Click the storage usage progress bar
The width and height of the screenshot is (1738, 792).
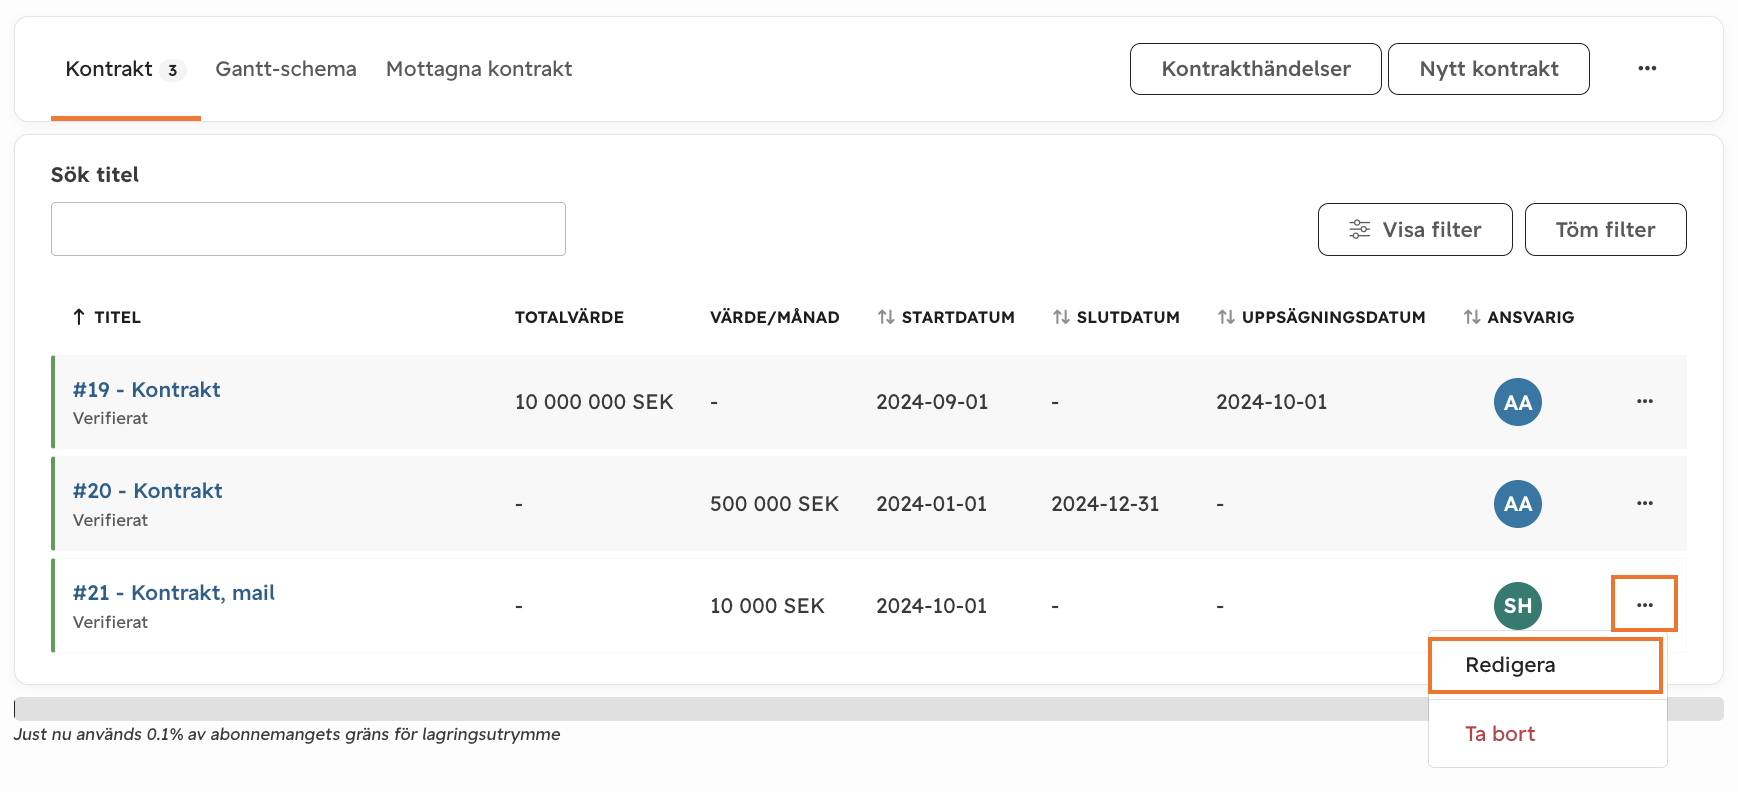[x=869, y=709]
